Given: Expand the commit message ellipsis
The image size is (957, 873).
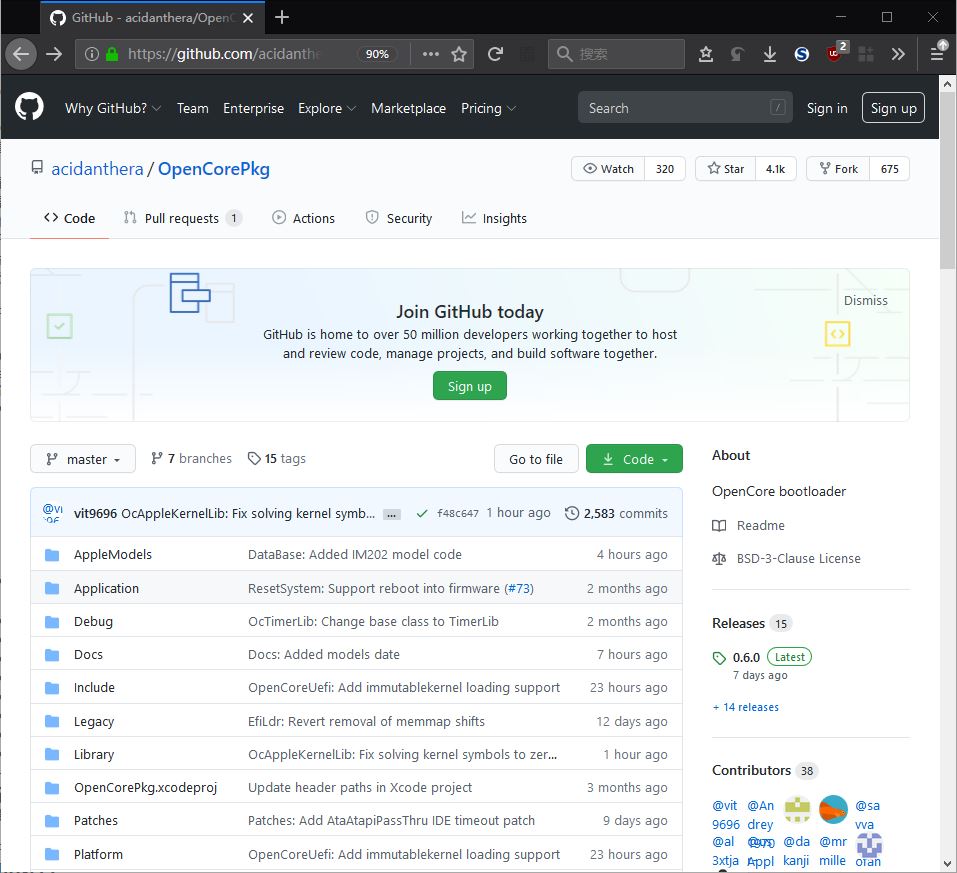Looking at the screenshot, I should tap(392, 514).
